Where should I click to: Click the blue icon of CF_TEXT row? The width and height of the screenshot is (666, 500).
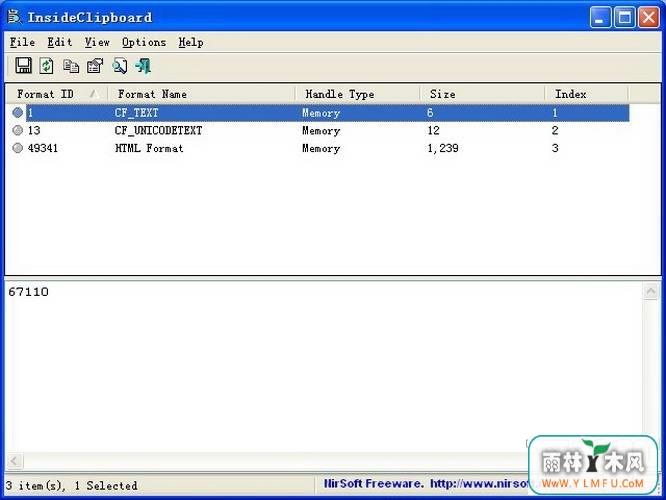[17, 113]
